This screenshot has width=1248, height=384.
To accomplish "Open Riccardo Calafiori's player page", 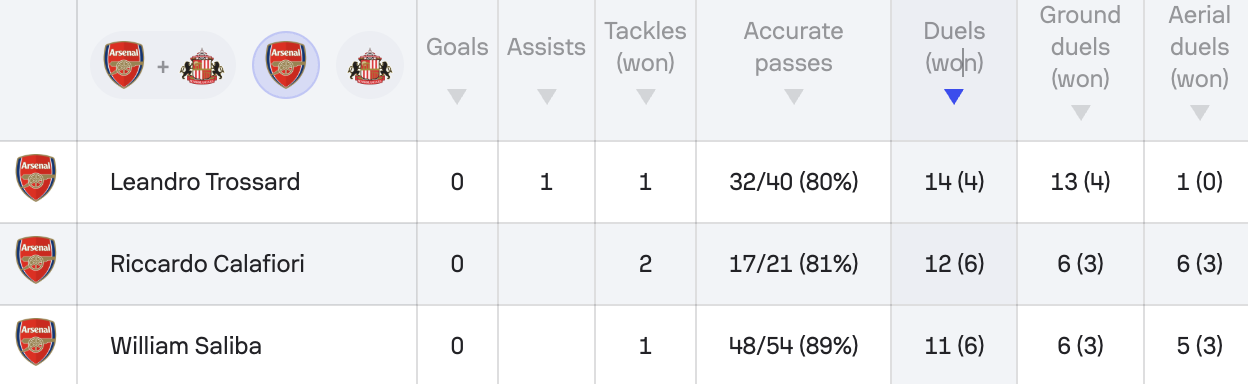I will tap(207, 264).
